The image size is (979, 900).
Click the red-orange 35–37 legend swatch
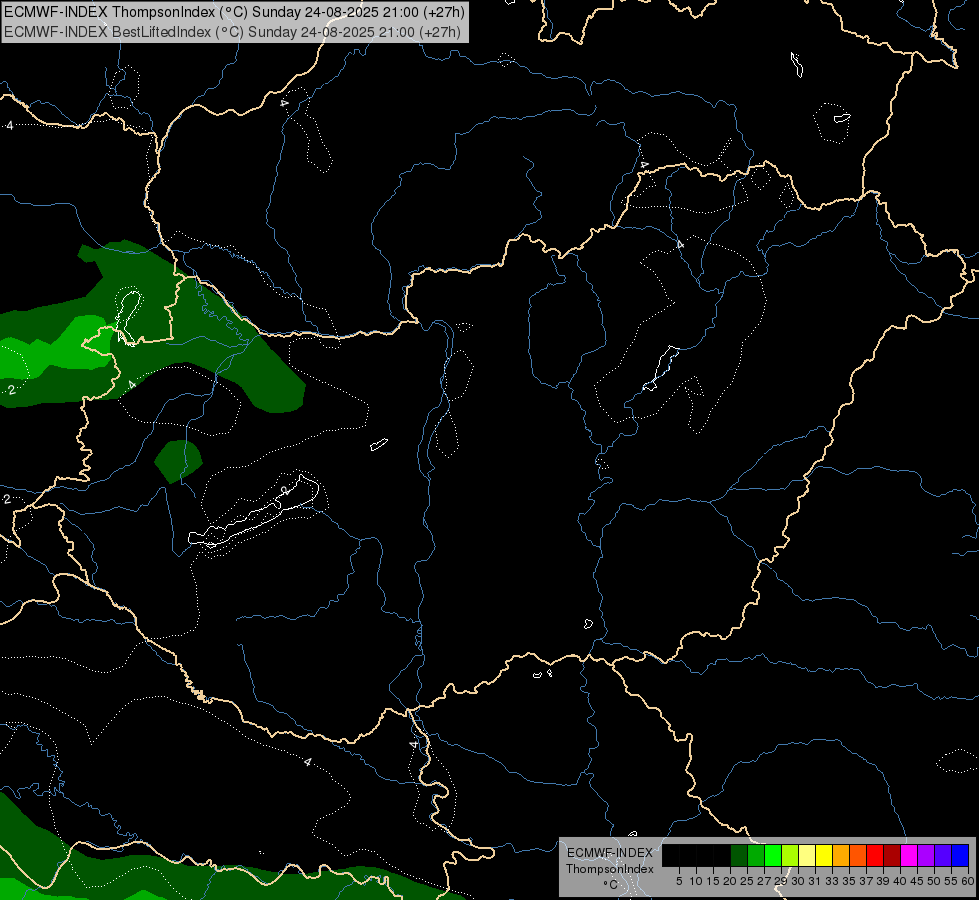(858, 855)
